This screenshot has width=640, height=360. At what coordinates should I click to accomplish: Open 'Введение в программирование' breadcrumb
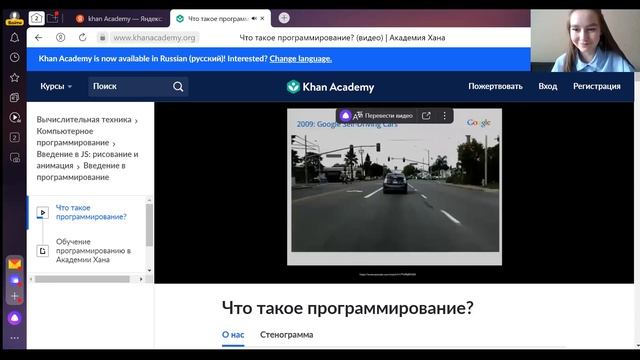click(x=81, y=171)
